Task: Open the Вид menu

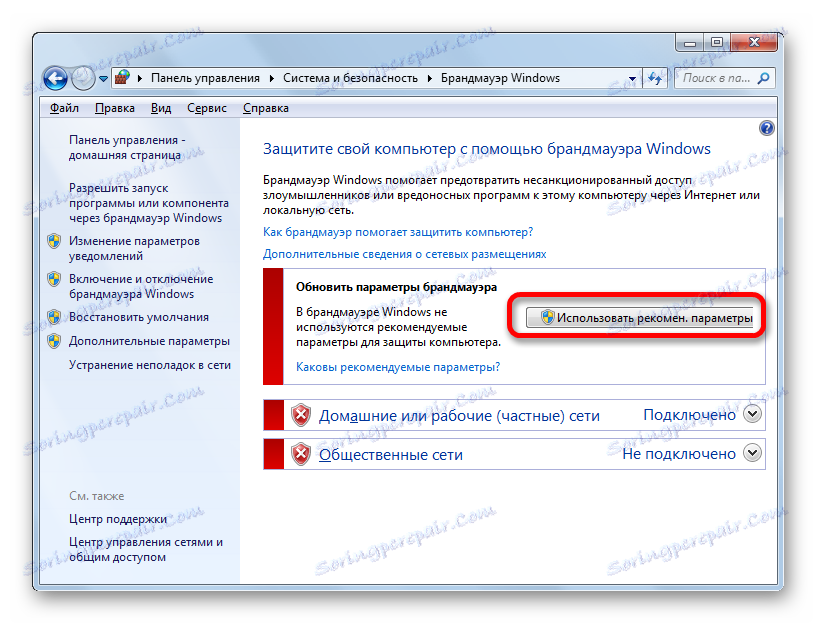Action: pyautogui.click(x=161, y=108)
